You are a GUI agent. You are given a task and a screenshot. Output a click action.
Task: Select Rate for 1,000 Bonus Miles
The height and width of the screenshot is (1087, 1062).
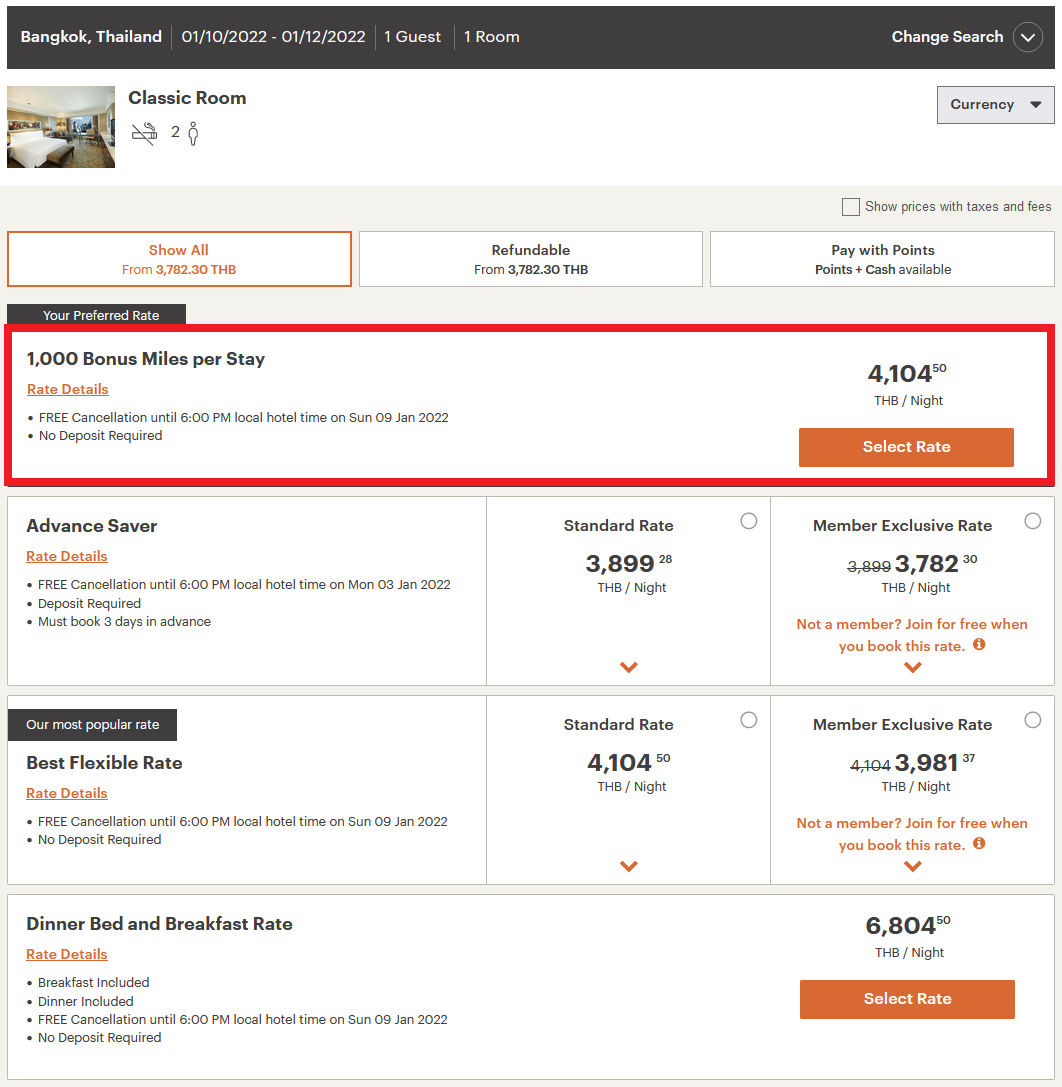point(906,447)
